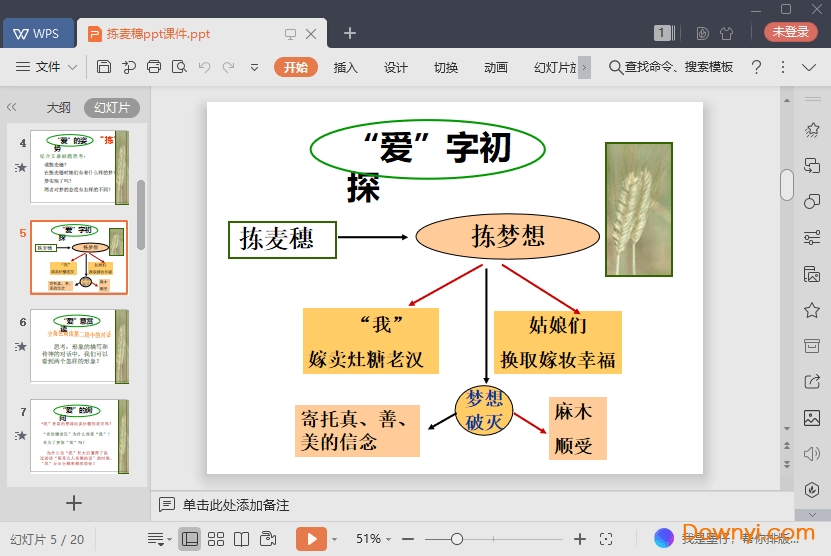The width and height of the screenshot is (831, 556).
Task: Click the undo arrow icon
Action: (204, 67)
